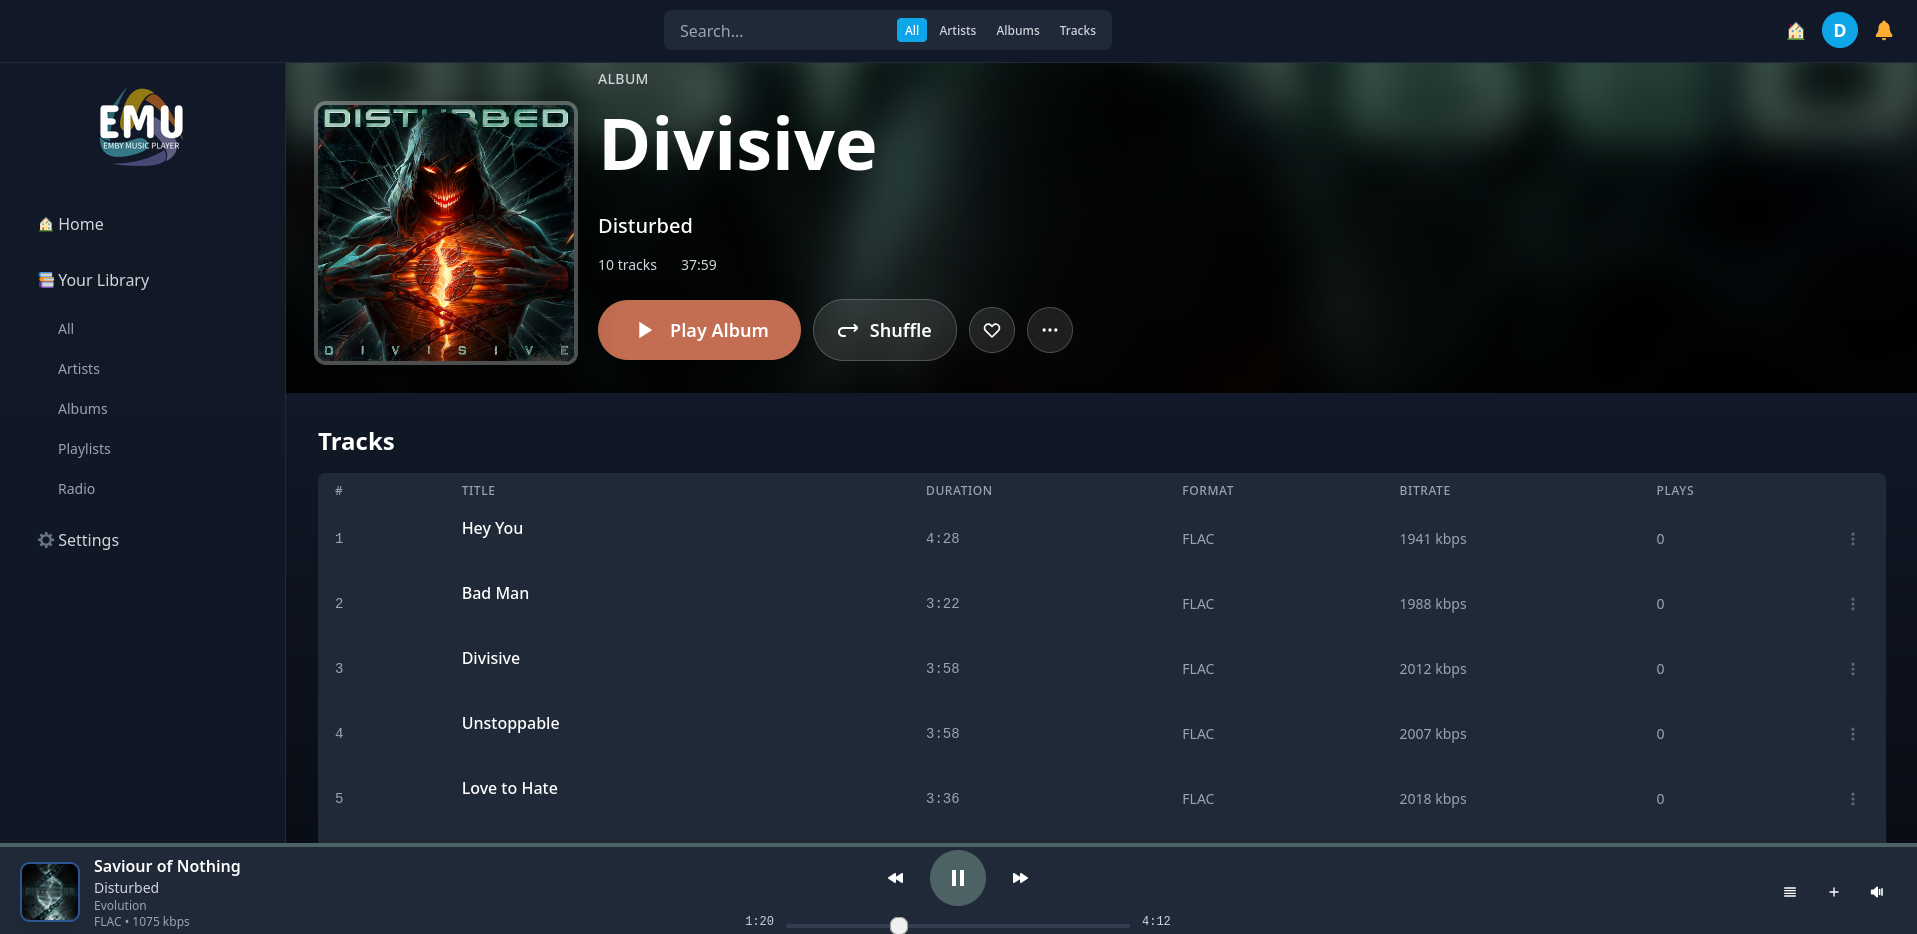1917x934 pixels.
Task: Play track Love to Hate
Action: (509, 788)
